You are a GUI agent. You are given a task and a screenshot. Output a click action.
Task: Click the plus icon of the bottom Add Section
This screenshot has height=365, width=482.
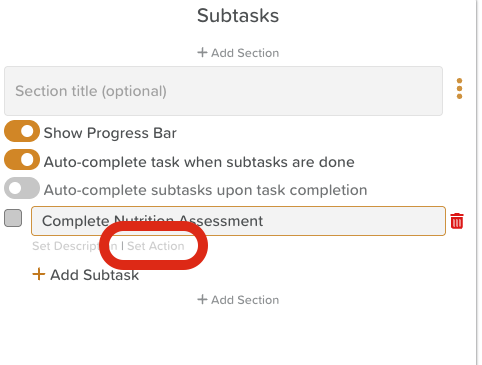(x=202, y=299)
